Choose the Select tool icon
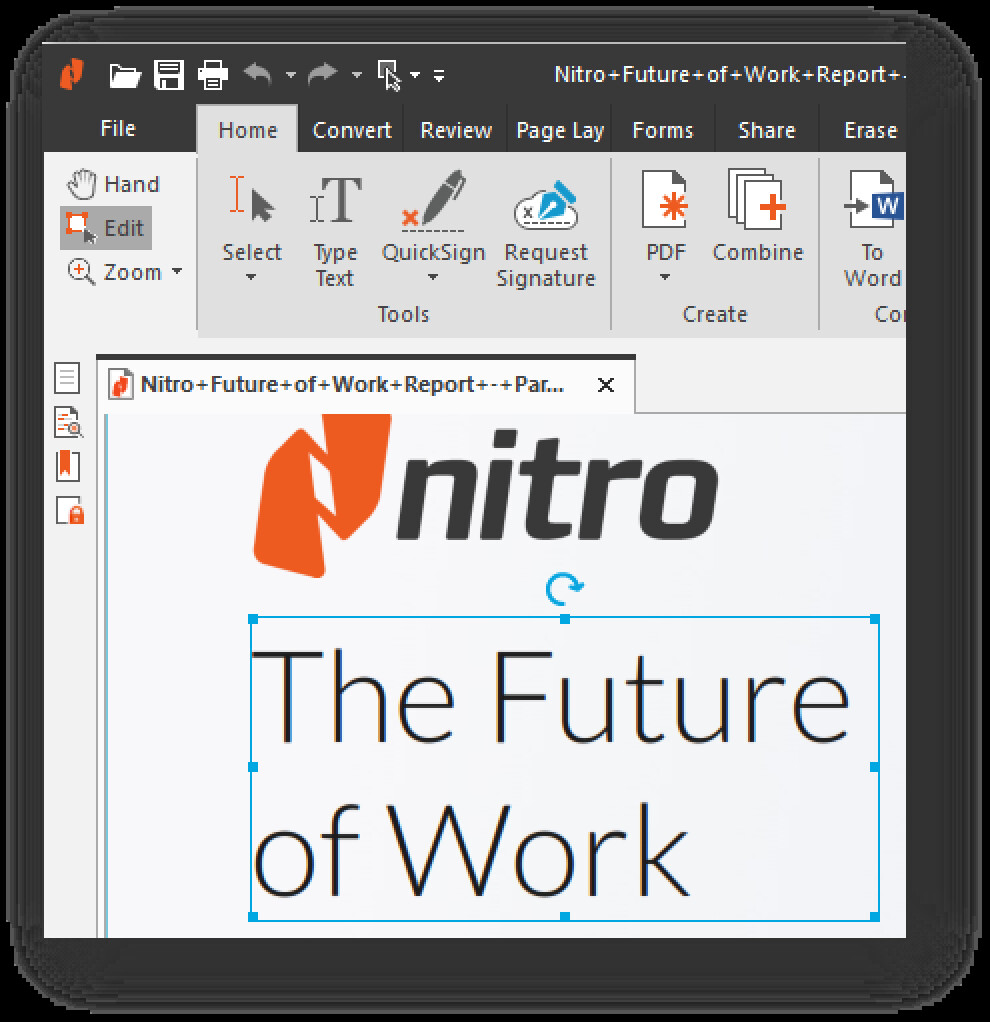Viewport: 990px width, 1022px height. 252,199
